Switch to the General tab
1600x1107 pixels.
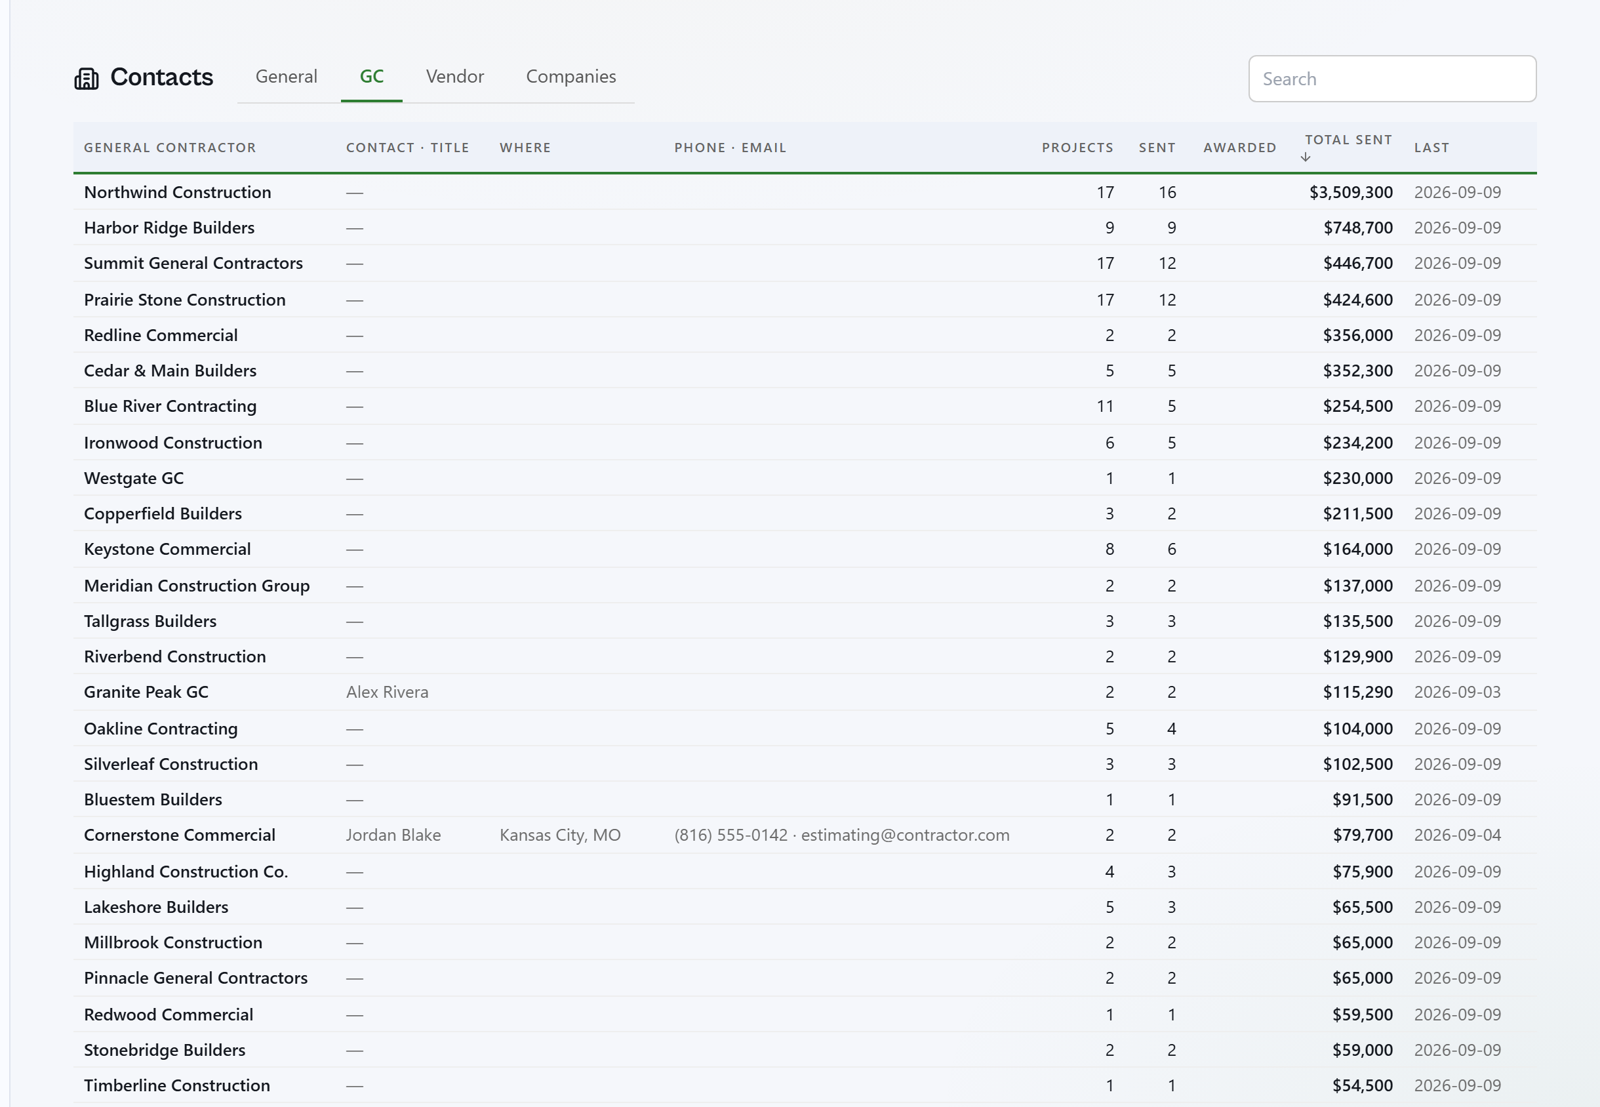[286, 77]
